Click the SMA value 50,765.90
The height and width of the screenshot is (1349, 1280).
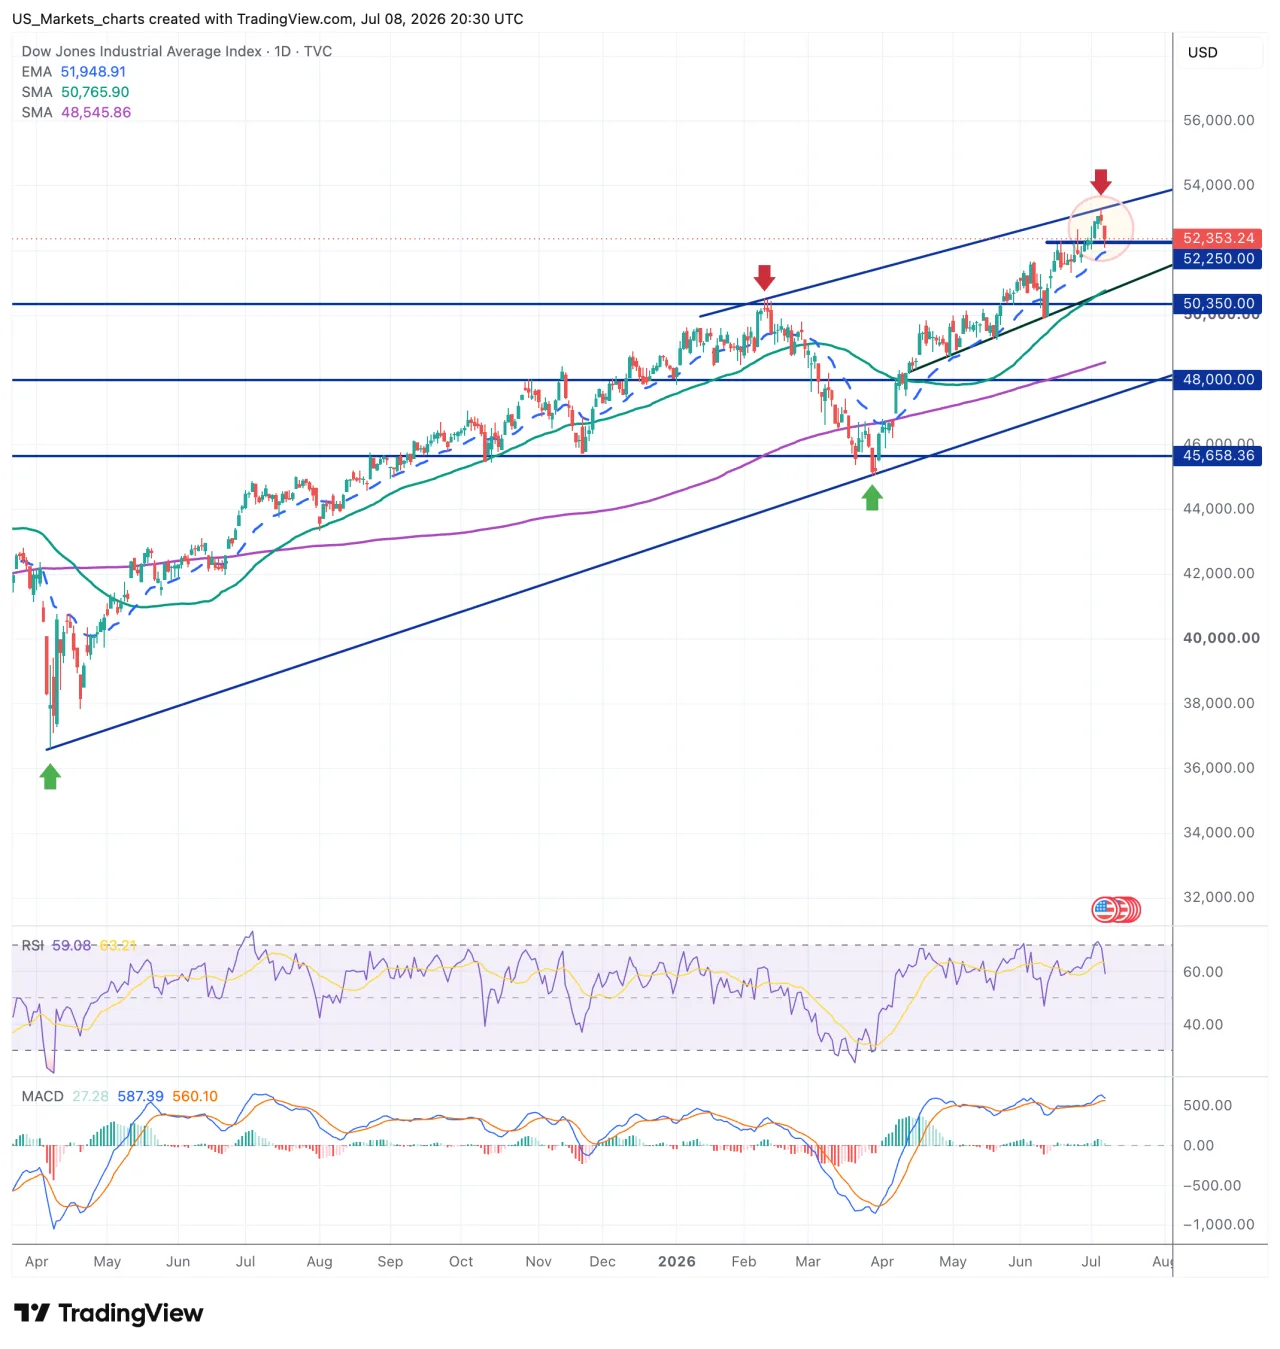[x=95, y=92]
